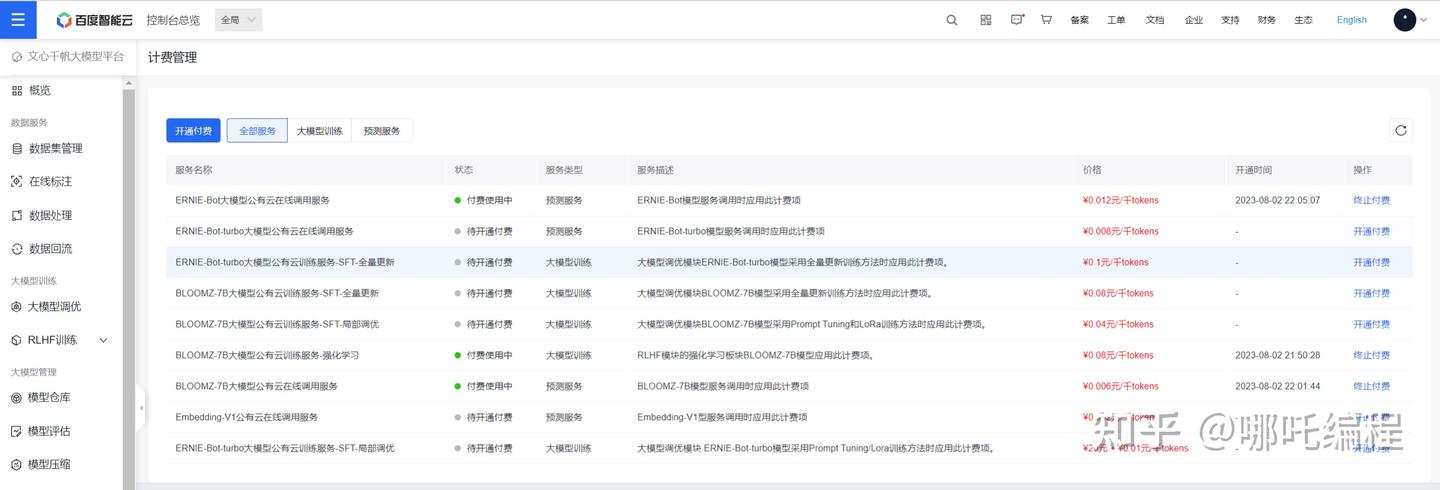Viewport: 1440px width, 490px height.
Task: Go to 控制台总览
Action: coord(173,20)
